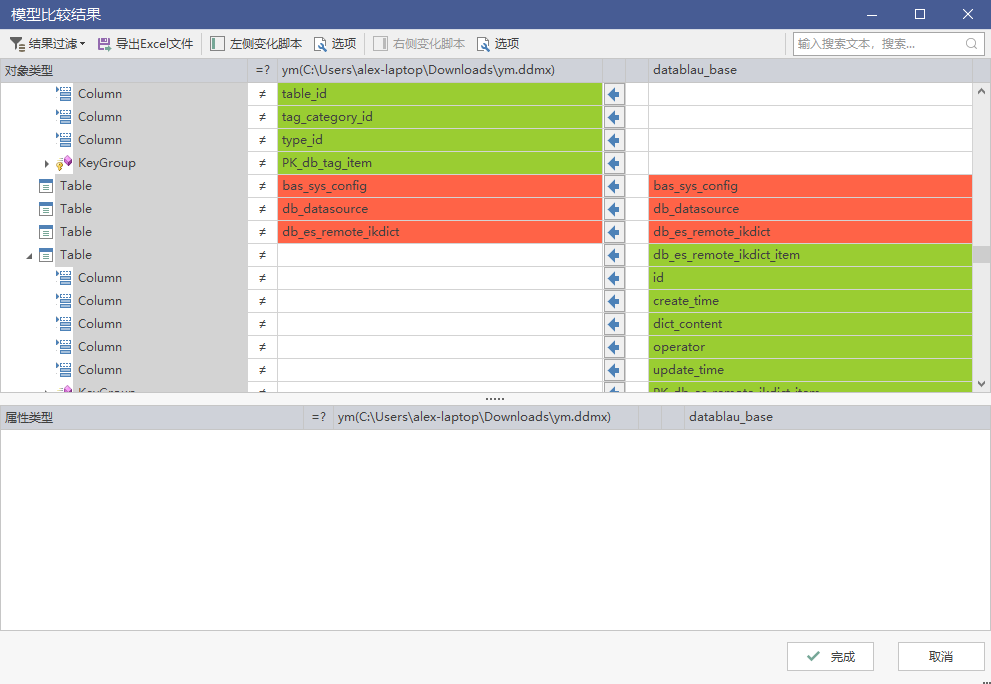Select the green tag_category_id cell
Image resolution: width=991 pixels, height=684 pixels.
coord(440,117)
